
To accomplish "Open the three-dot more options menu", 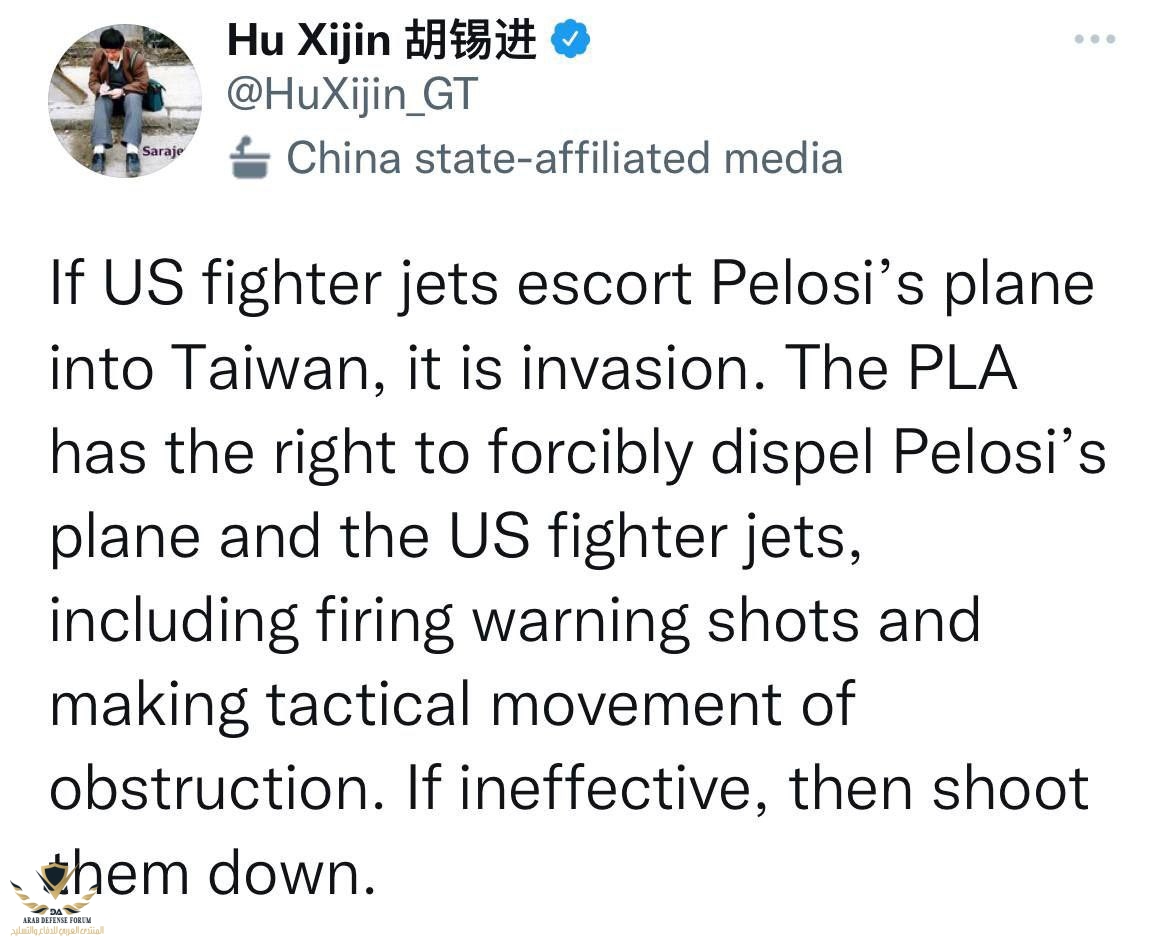I will [x=1095, y=39].
